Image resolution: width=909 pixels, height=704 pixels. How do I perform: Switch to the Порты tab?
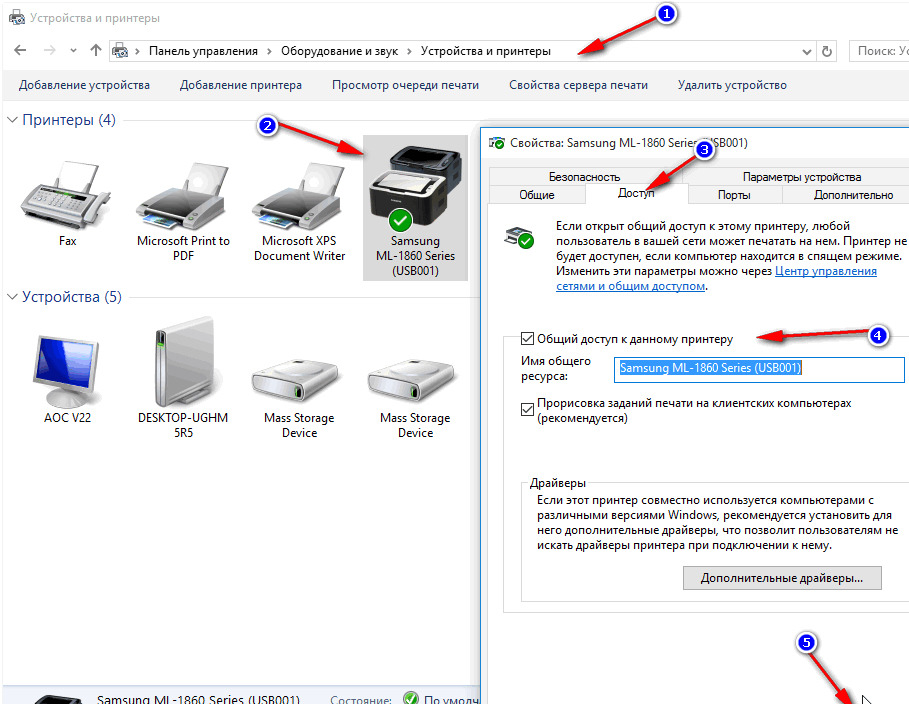[734, 195]
